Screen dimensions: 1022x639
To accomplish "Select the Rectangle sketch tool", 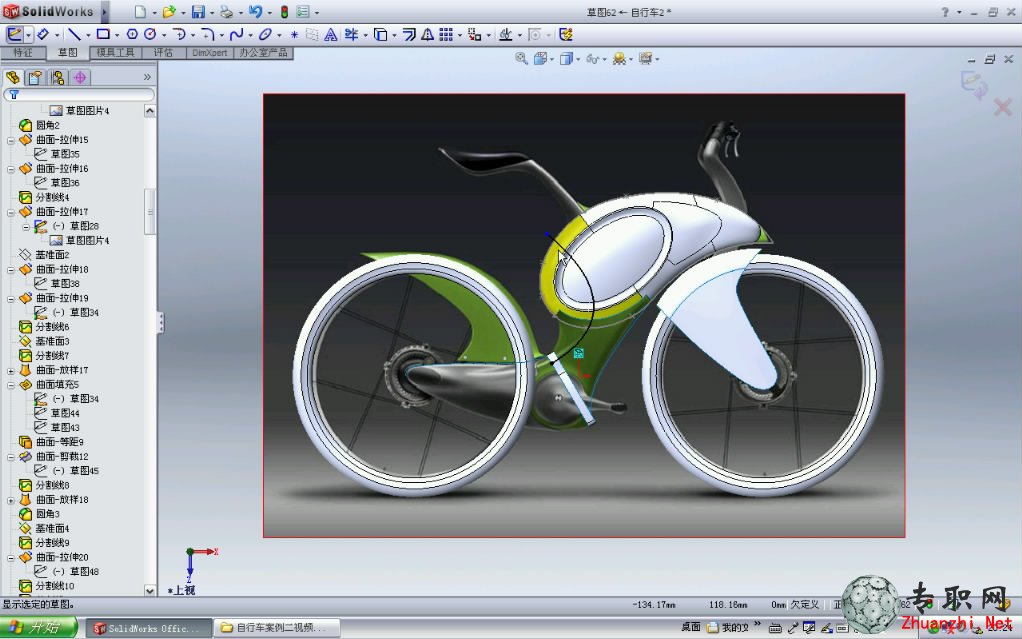I will point(103,35).
